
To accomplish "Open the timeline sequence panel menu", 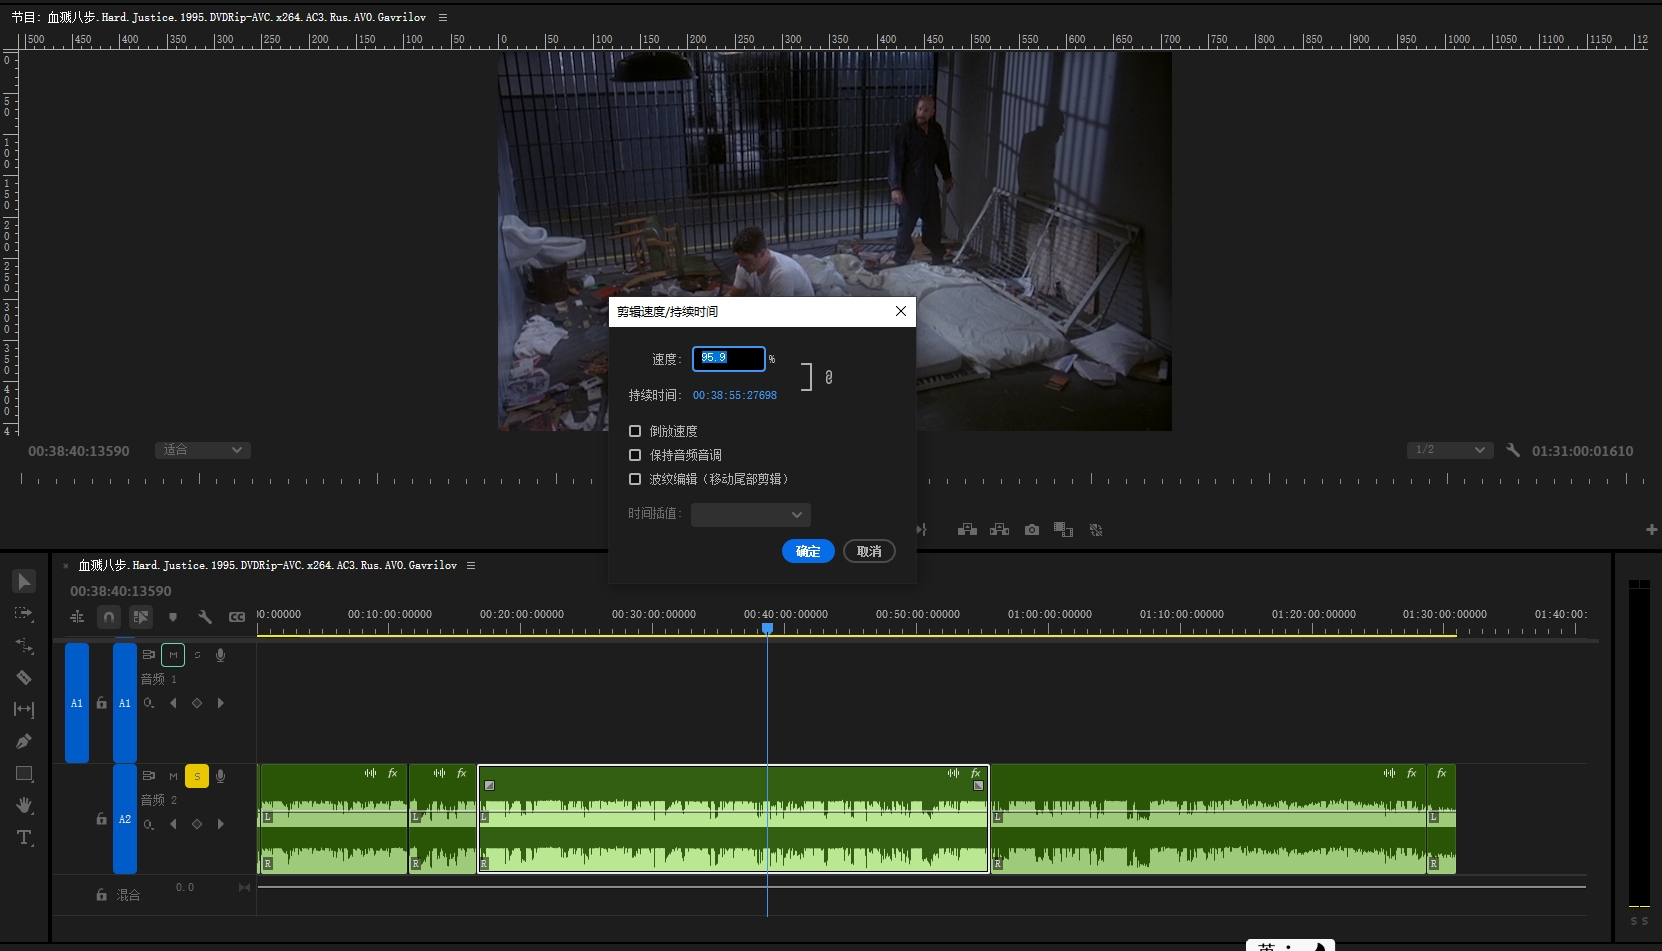I will (x=471, y=565).
